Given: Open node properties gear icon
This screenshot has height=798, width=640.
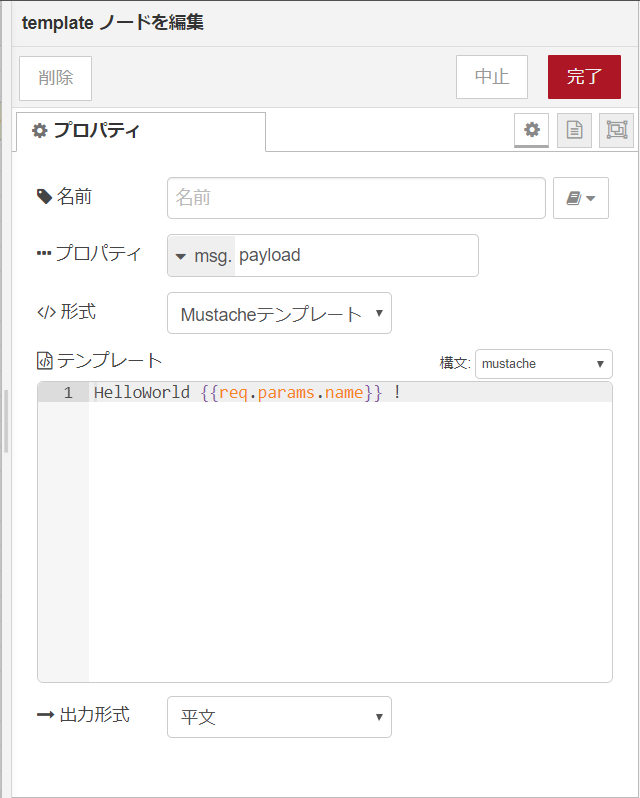Looking at the screenshot, I should point(531,130).
